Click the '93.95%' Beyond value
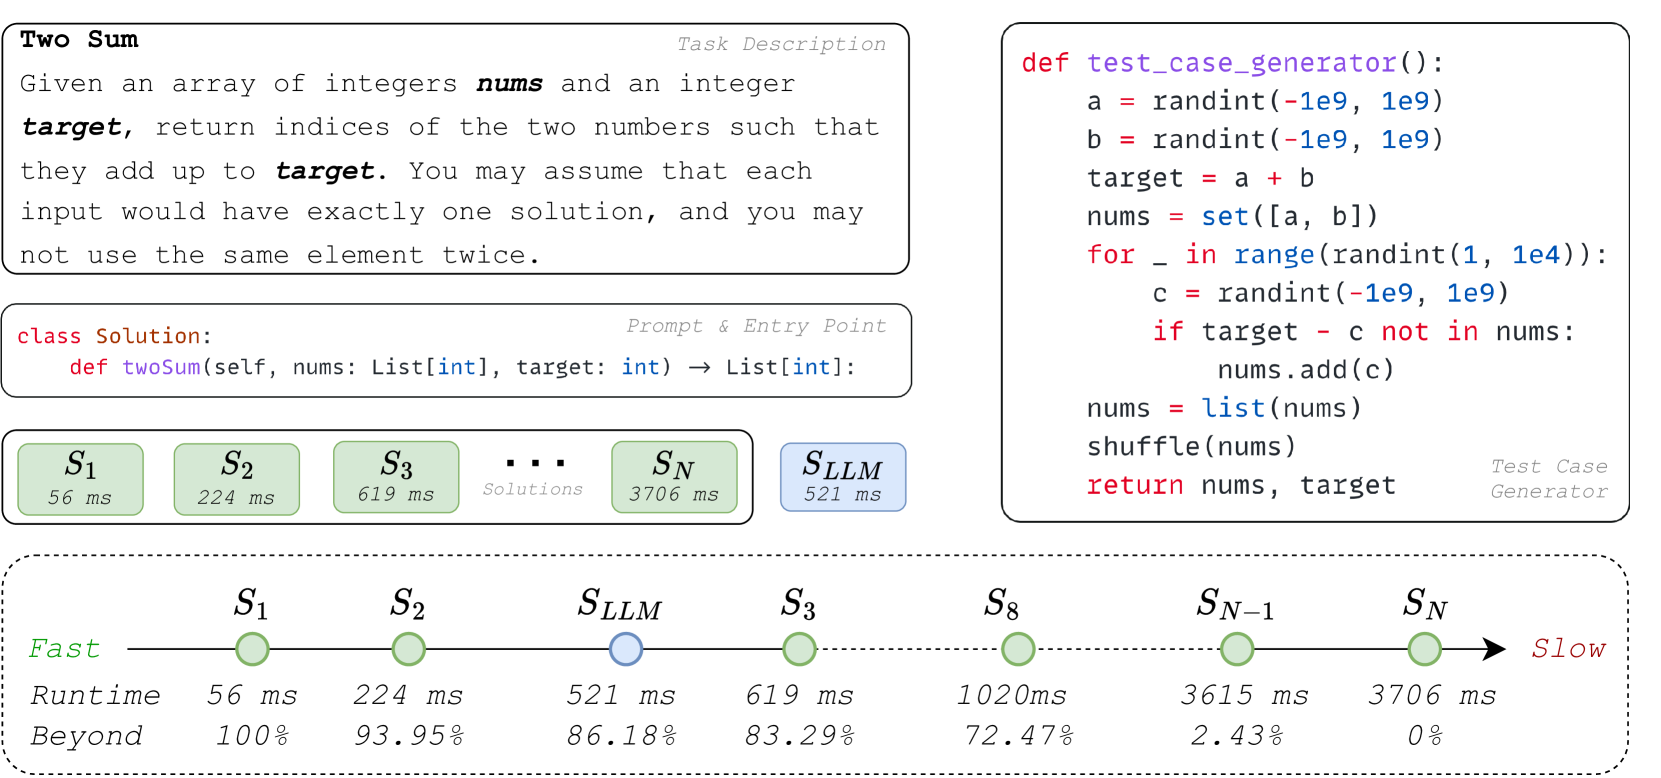 pyautogui.click(x=409, y=736)
